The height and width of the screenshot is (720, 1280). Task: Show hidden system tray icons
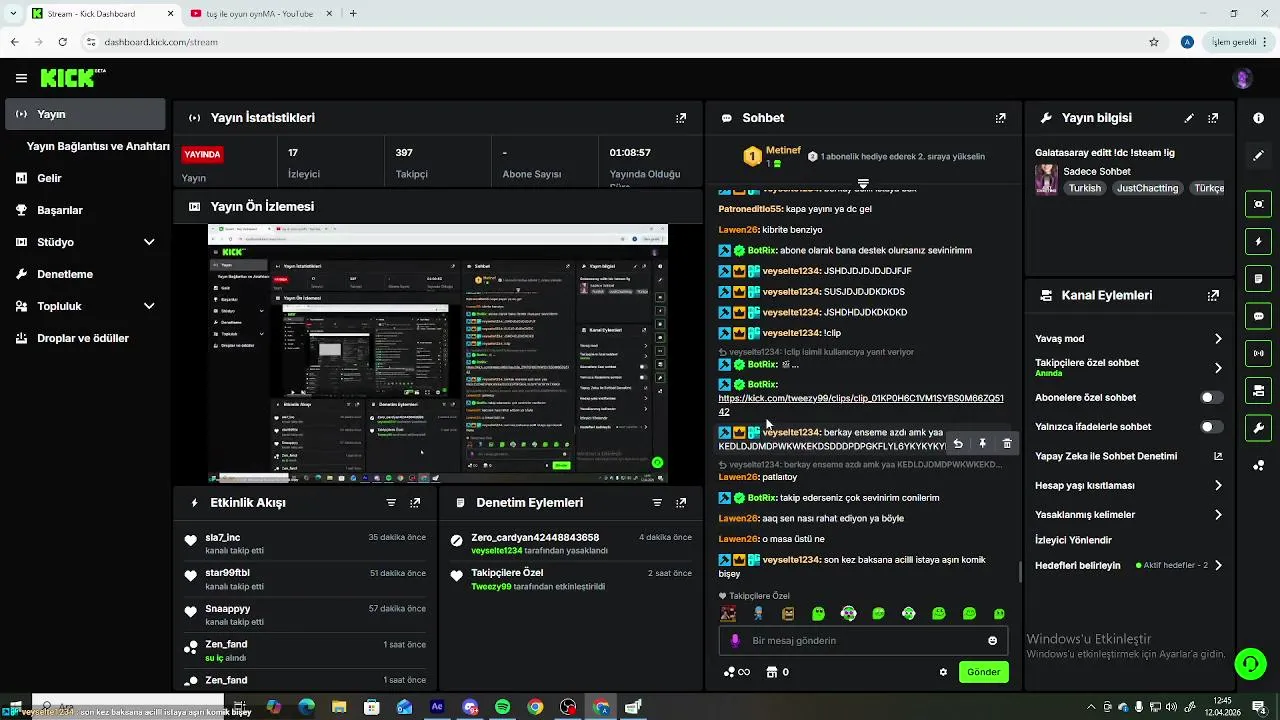click(x=1091, y=707)
